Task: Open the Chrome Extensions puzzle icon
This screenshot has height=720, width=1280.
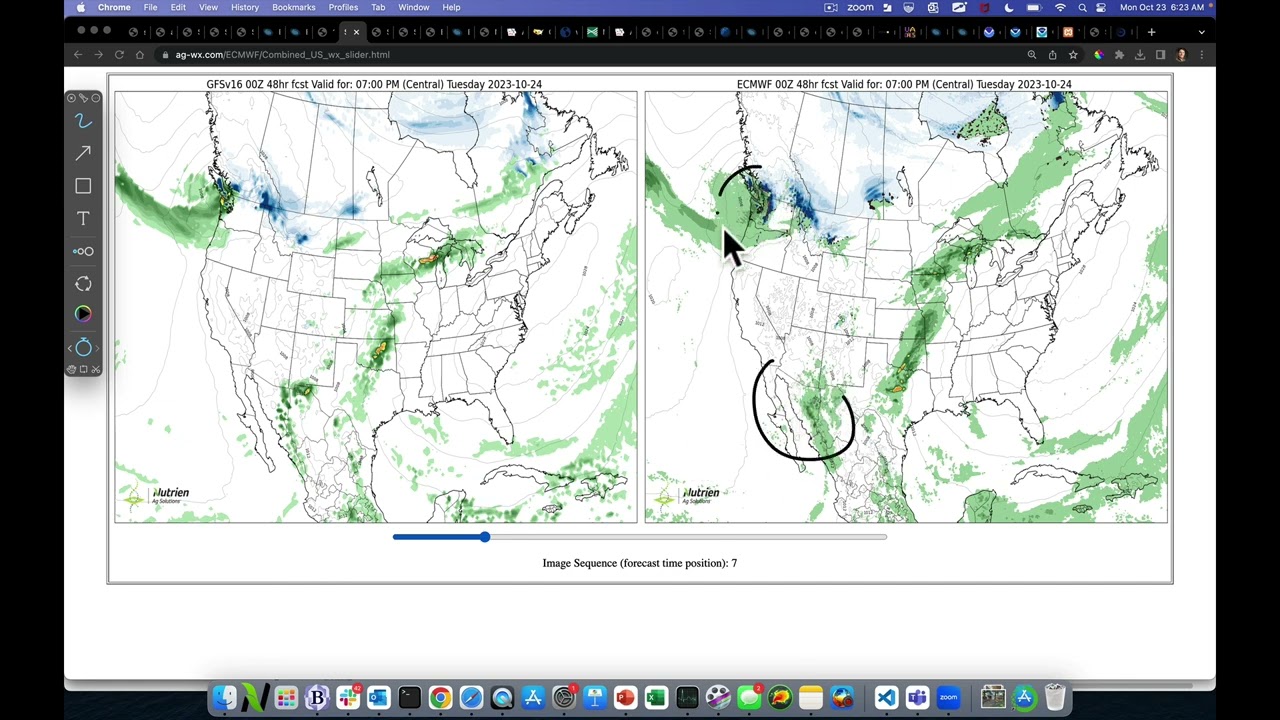Action: [1119, 55]
